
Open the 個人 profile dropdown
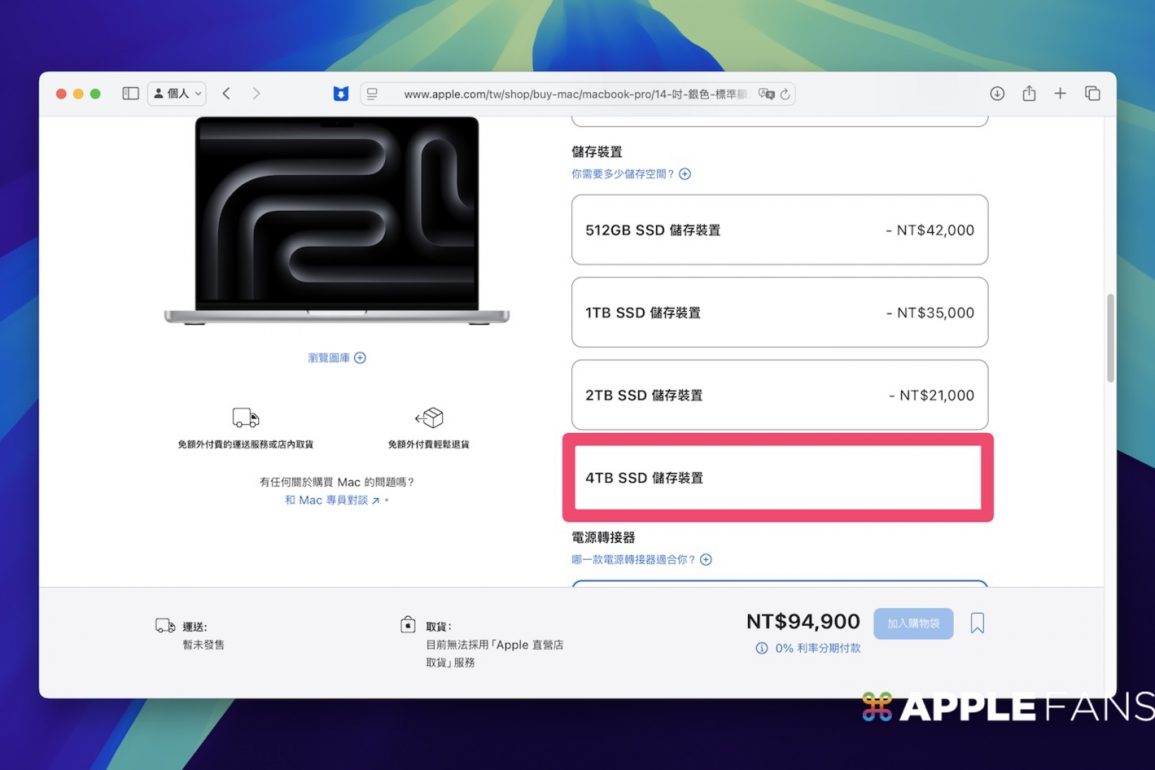(177, 93)
